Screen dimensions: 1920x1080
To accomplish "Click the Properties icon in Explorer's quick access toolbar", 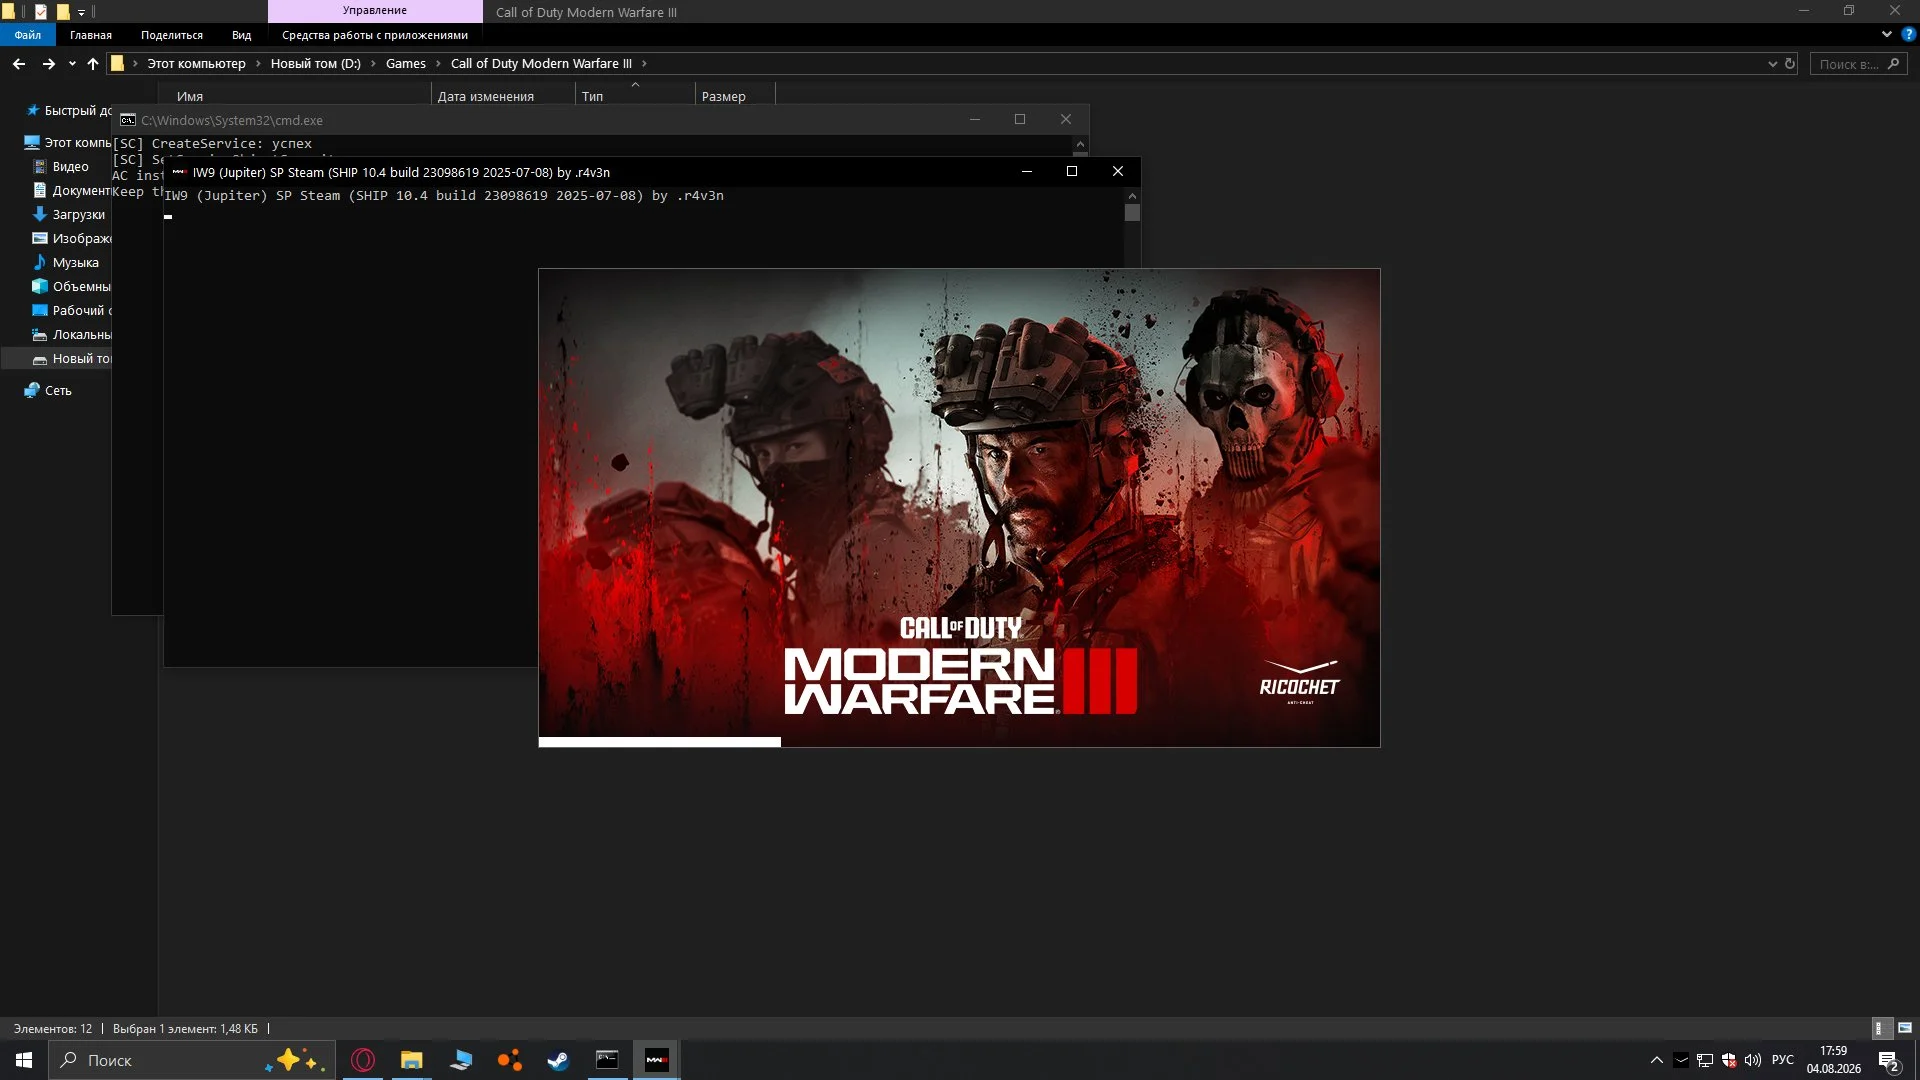I will [40, 12].
